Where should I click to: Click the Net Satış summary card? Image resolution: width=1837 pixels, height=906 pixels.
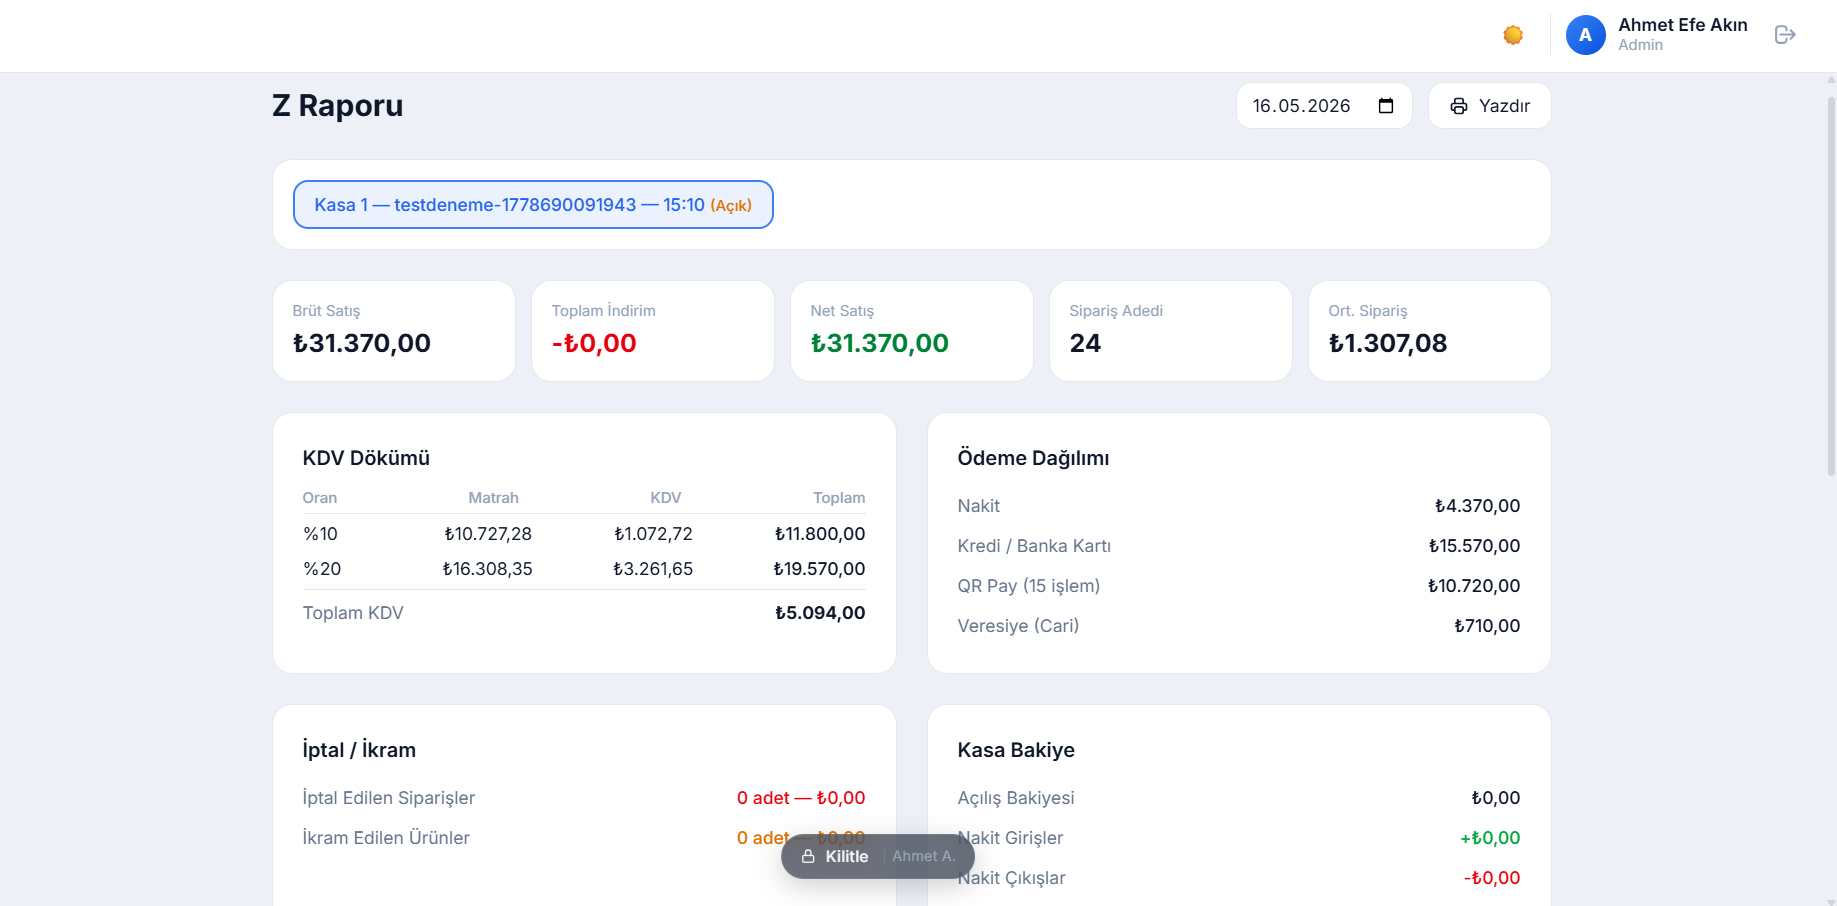click(912, 331)
